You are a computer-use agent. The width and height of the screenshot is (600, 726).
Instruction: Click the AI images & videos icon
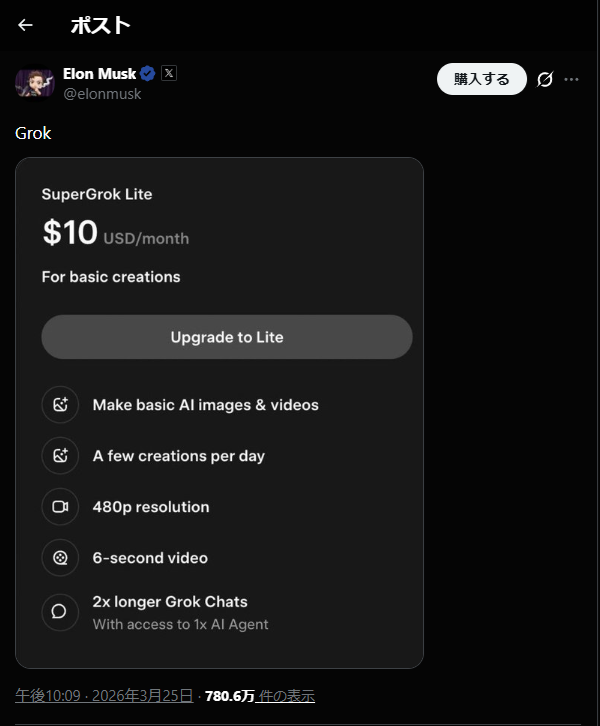click(x=60, y=405)
